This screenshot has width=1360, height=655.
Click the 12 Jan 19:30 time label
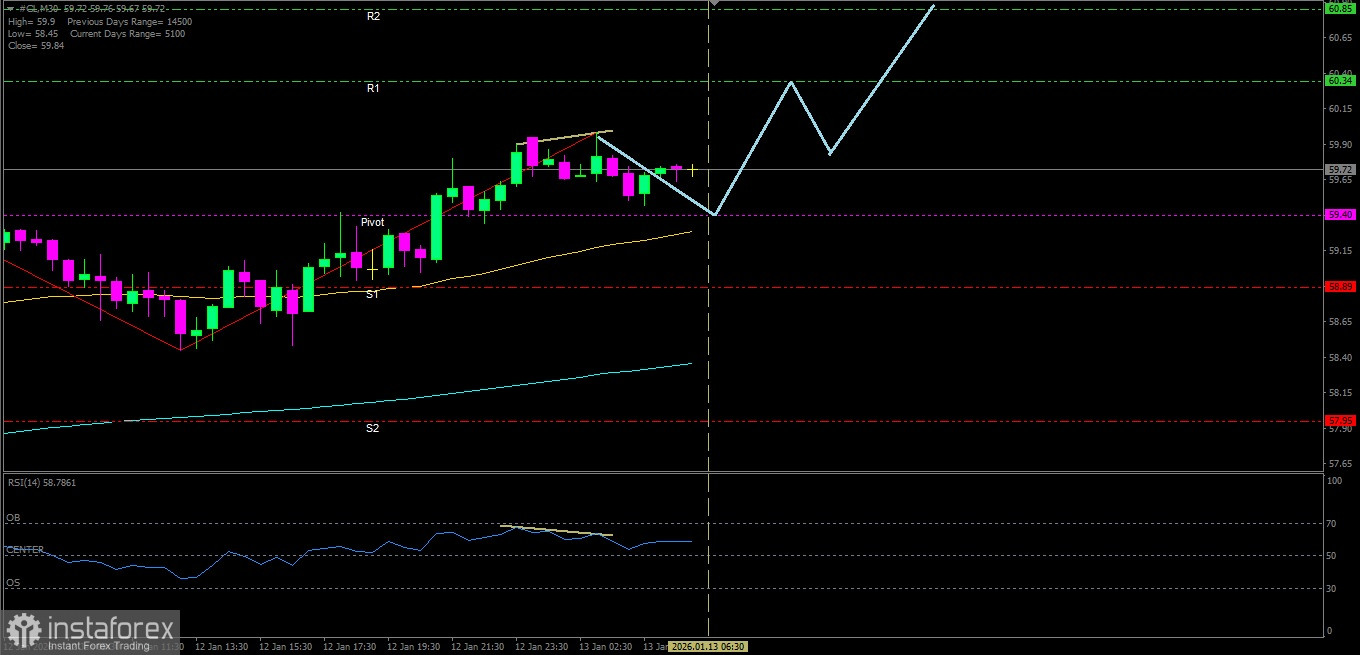point(414,647)
